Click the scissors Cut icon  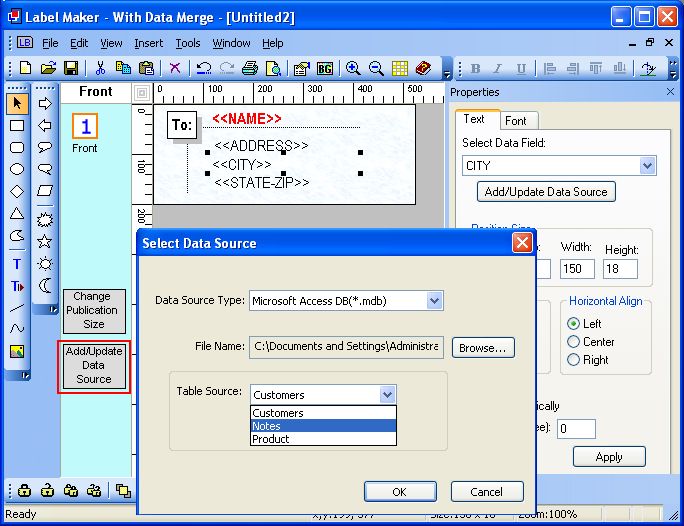pyautogui.click(x=101, y=68)
